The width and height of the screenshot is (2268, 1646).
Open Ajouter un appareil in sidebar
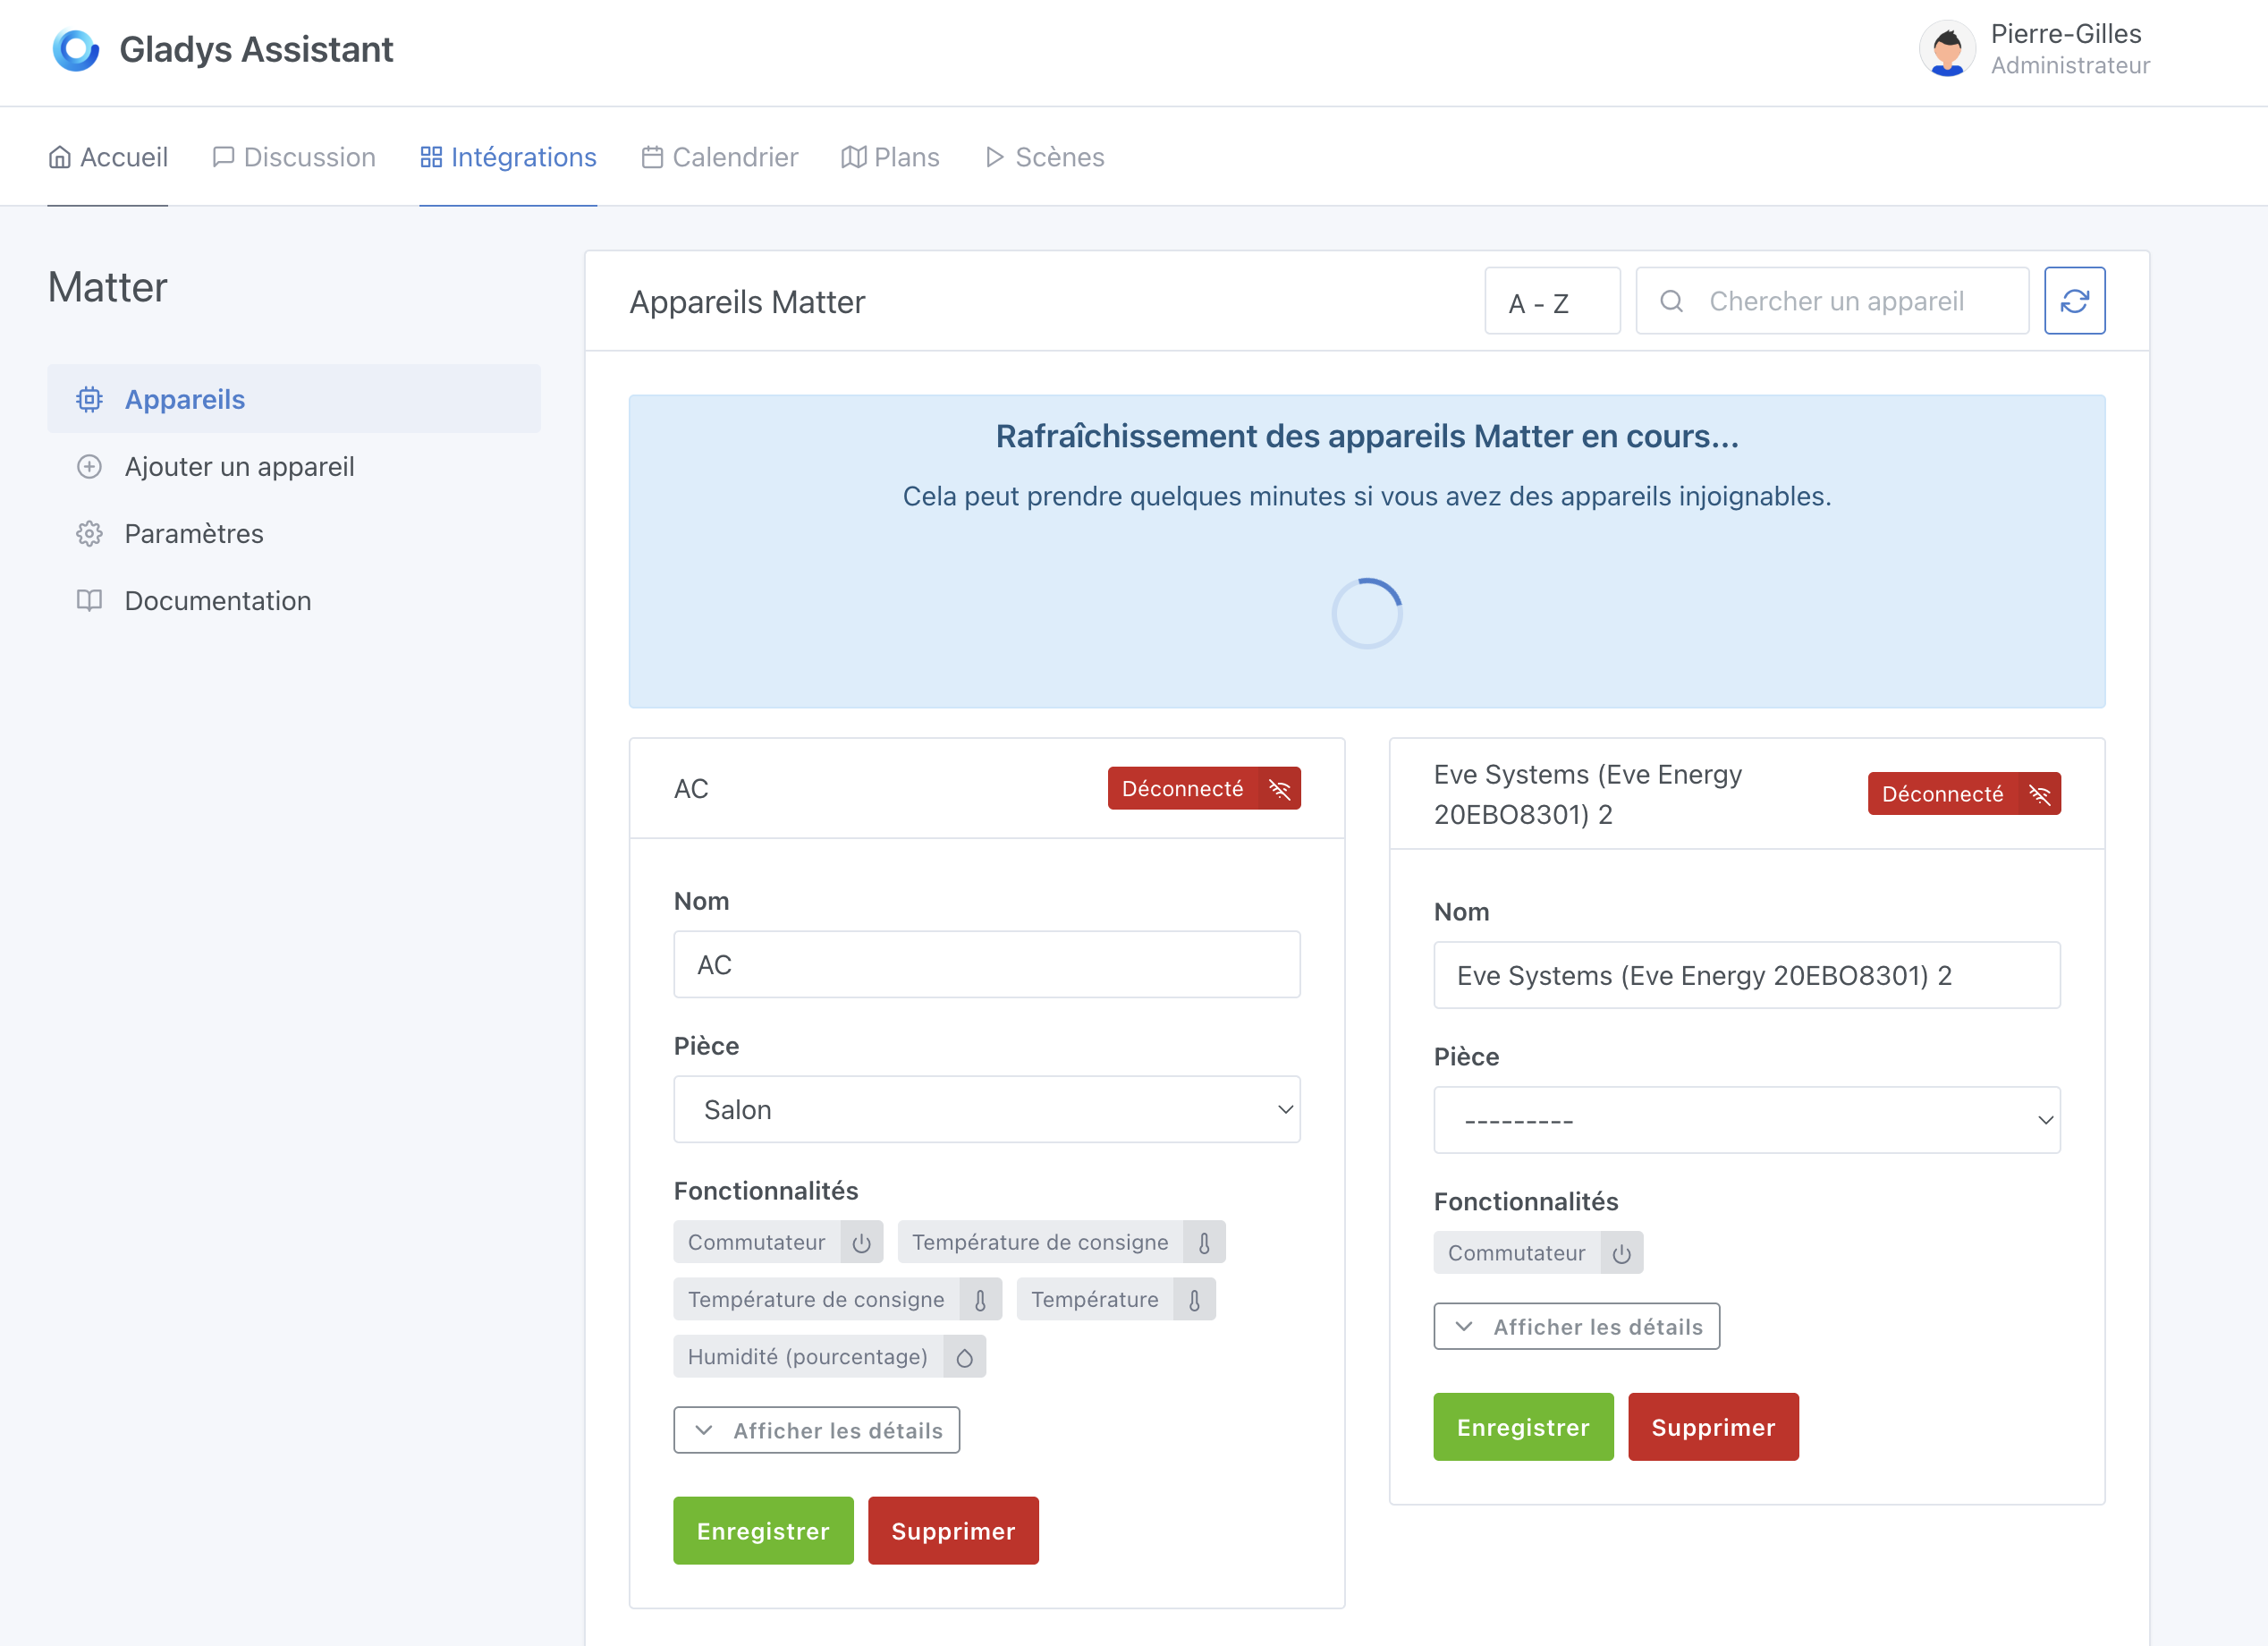tap(294, 466)
